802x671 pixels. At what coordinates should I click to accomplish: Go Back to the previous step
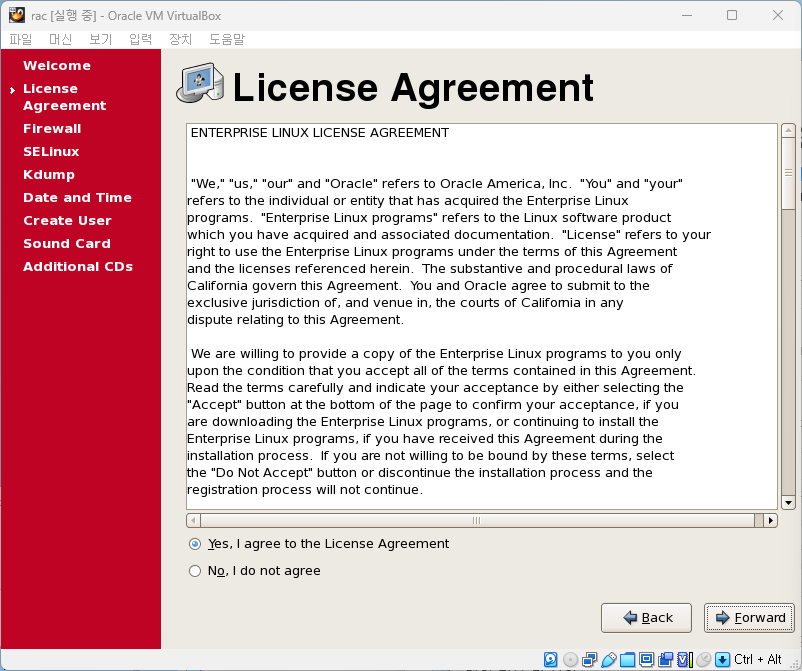pyautogui.click(x=647, y=618)
